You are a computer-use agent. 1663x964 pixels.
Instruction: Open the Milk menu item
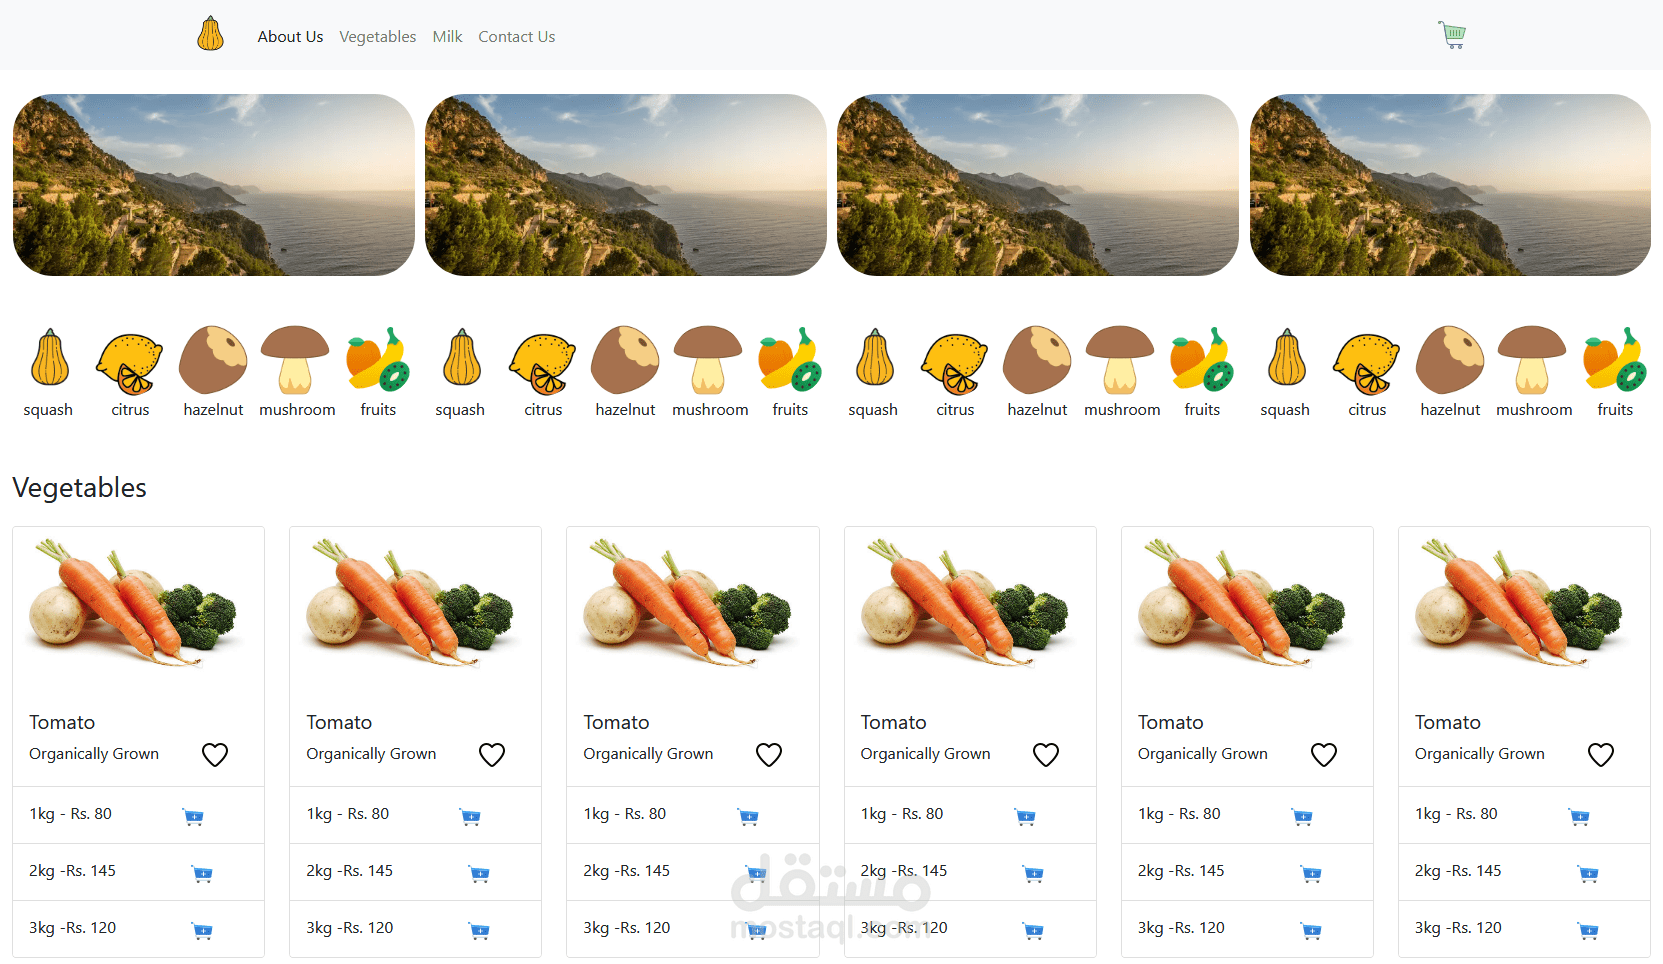click(x=447, y=36)
